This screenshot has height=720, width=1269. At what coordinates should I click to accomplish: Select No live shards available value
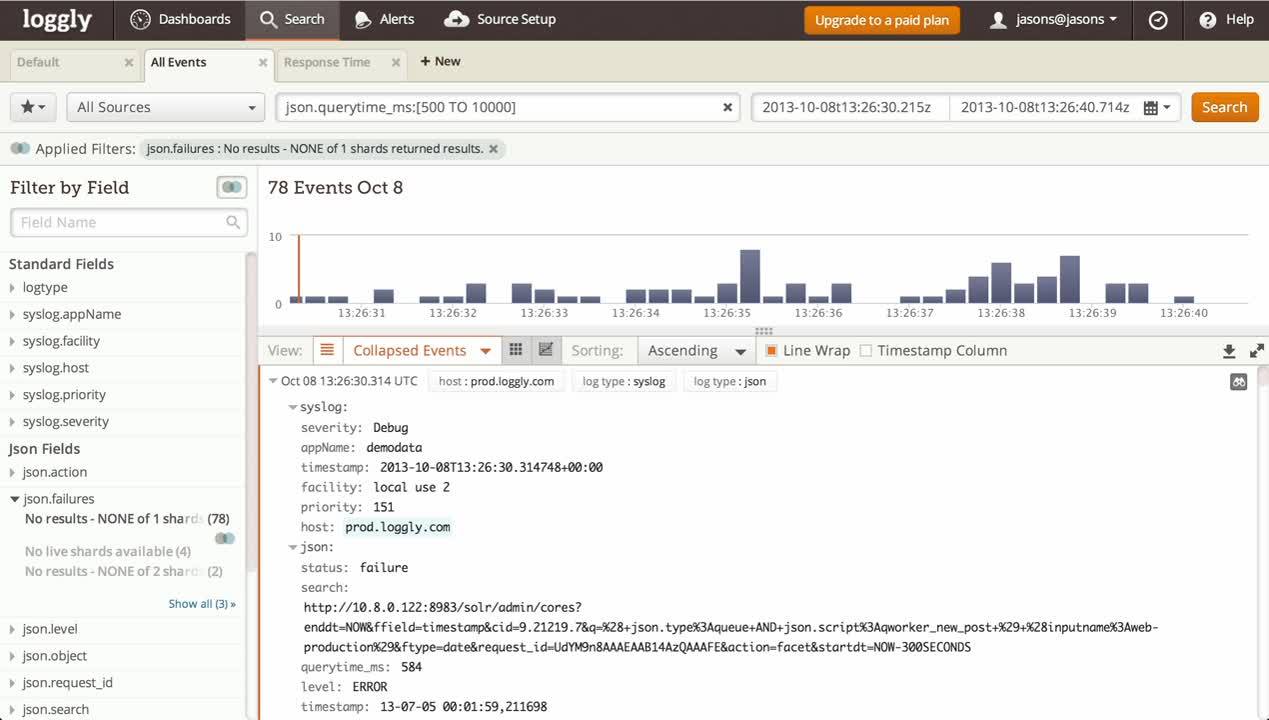[x=108, y=551]
